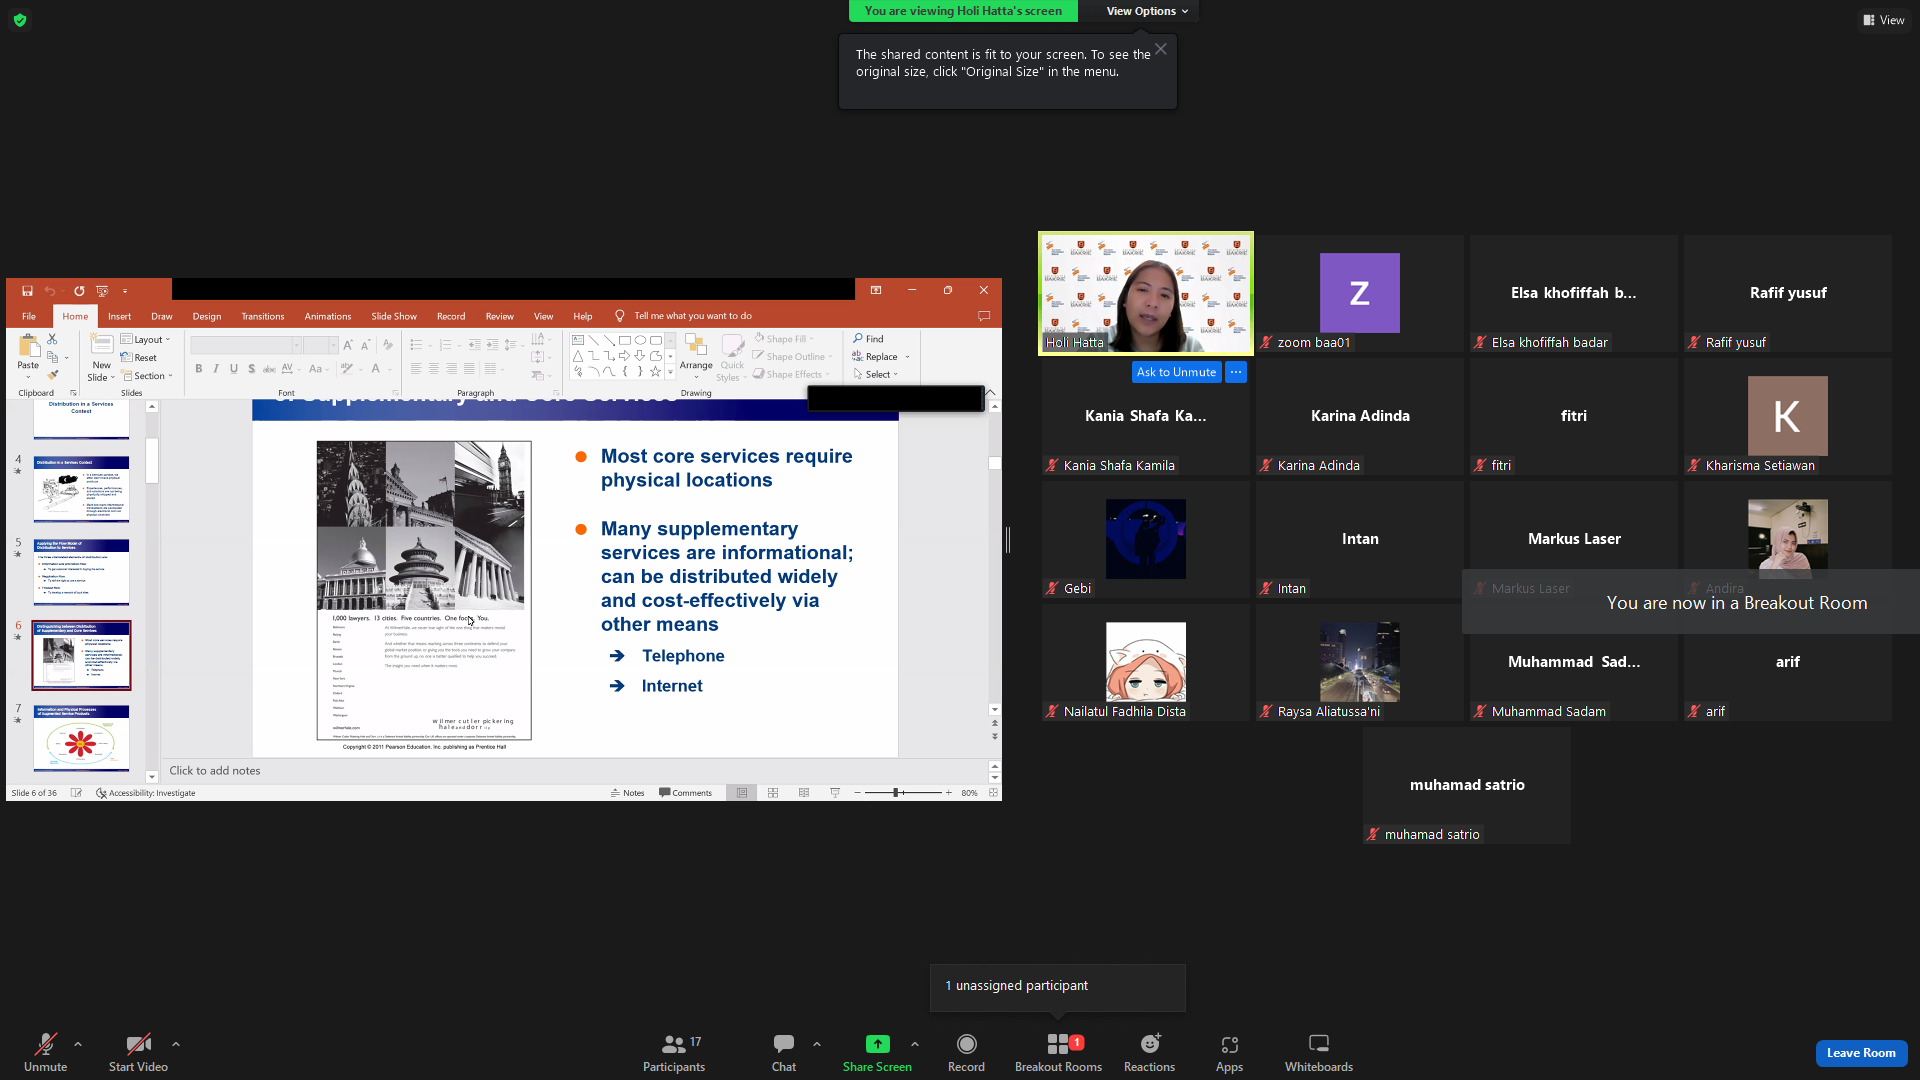Image resolution: width=1920 pixels, height=1080 pixels.
Task: Open the Find tool in PowerPoint
Action: coord(868,339)
